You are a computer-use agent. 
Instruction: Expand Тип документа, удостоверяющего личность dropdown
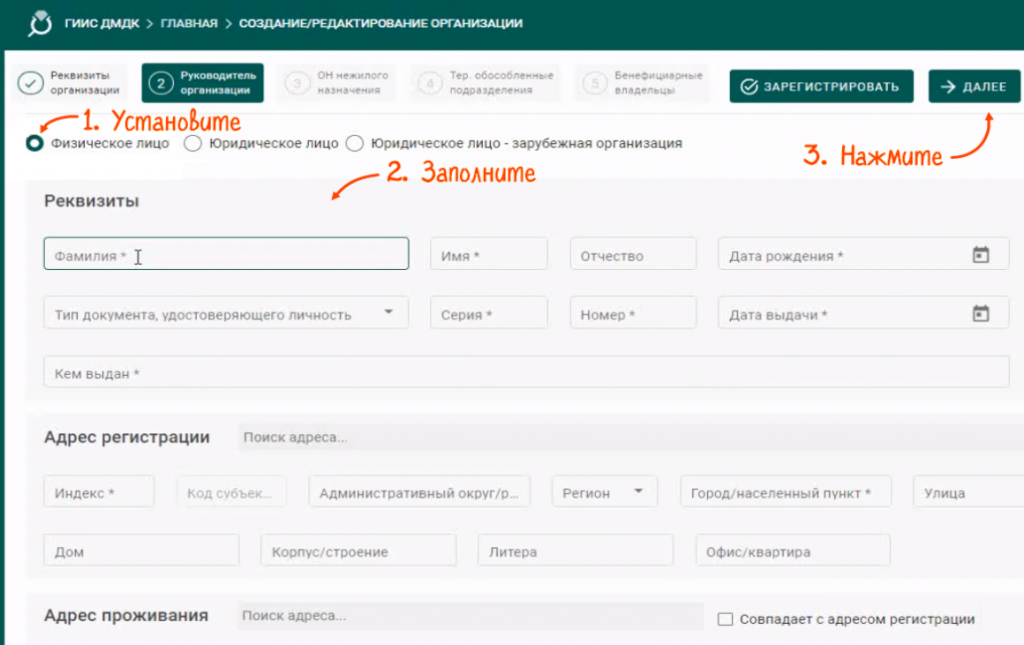point(388,313)
